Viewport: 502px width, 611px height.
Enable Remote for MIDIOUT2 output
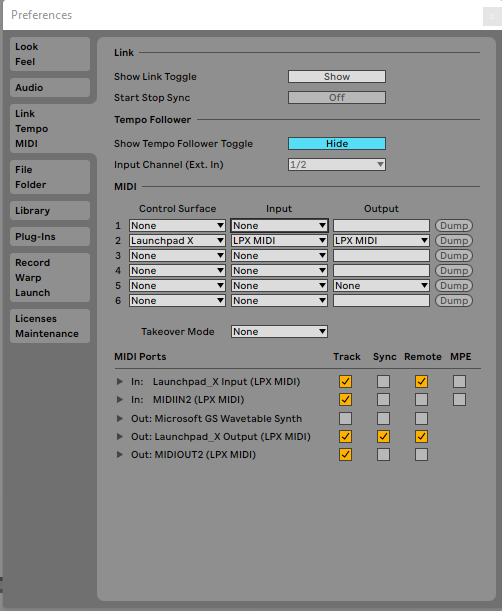pos(421,454)
